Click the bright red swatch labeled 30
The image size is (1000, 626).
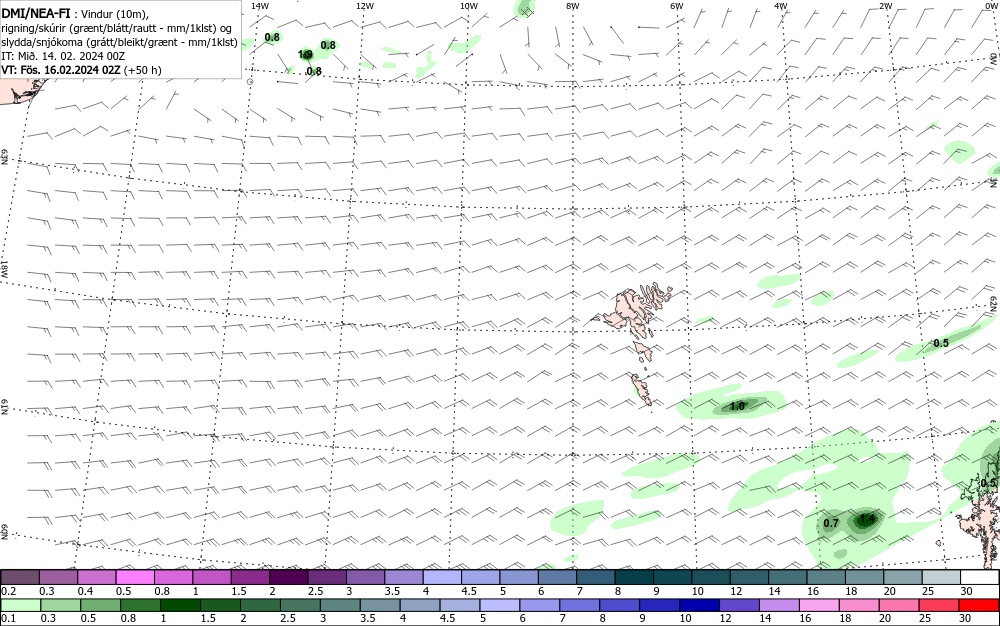(x=979, y=605)
